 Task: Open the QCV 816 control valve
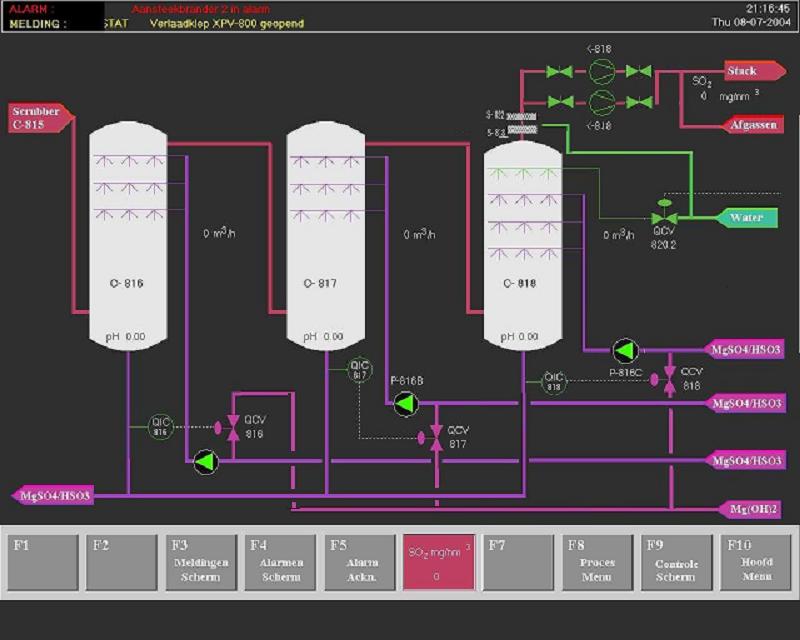(x=233, y=427)
